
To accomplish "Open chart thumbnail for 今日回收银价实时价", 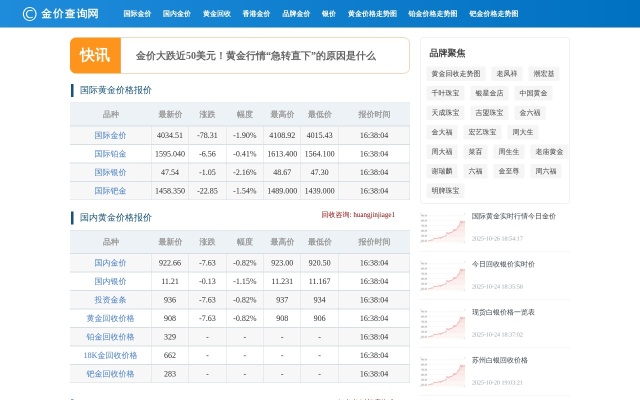I will (442, 275).
